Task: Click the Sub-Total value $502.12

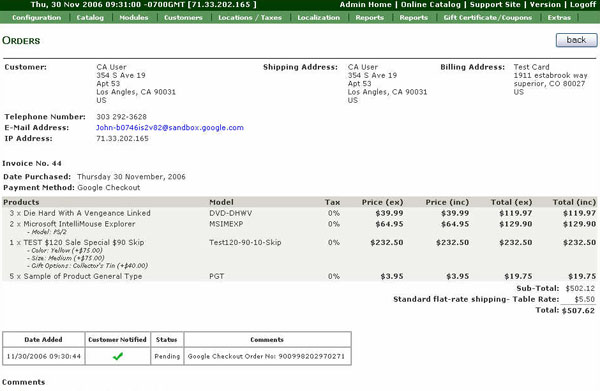Action: click(x=580, y=288)
